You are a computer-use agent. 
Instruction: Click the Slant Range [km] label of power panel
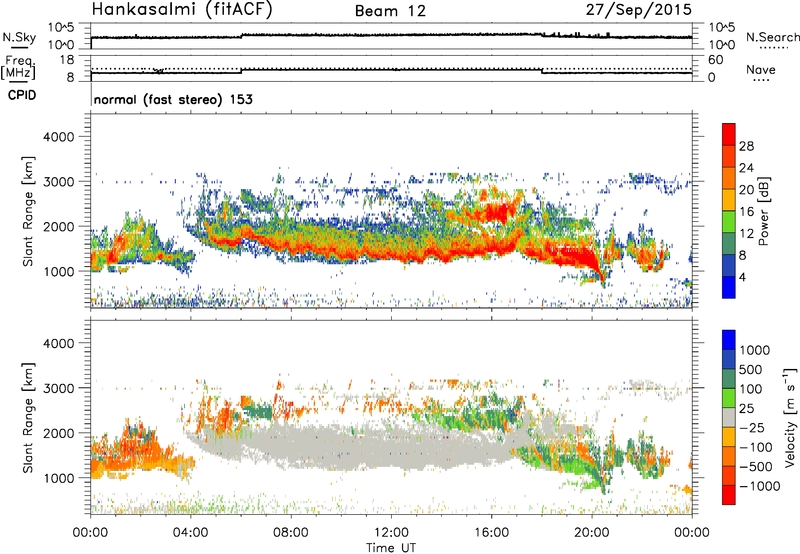click(x=28, y=211)
